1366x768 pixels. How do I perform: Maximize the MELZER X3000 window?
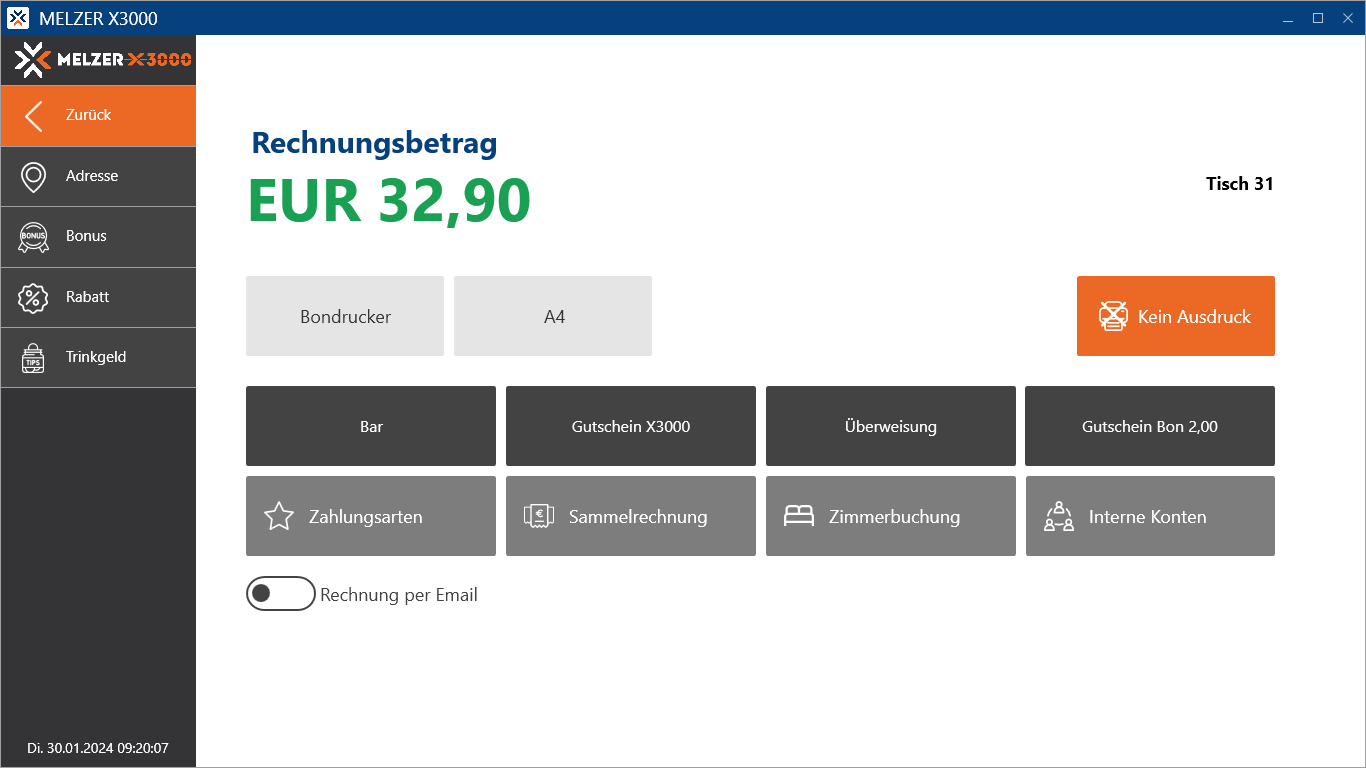[1318, 18]
